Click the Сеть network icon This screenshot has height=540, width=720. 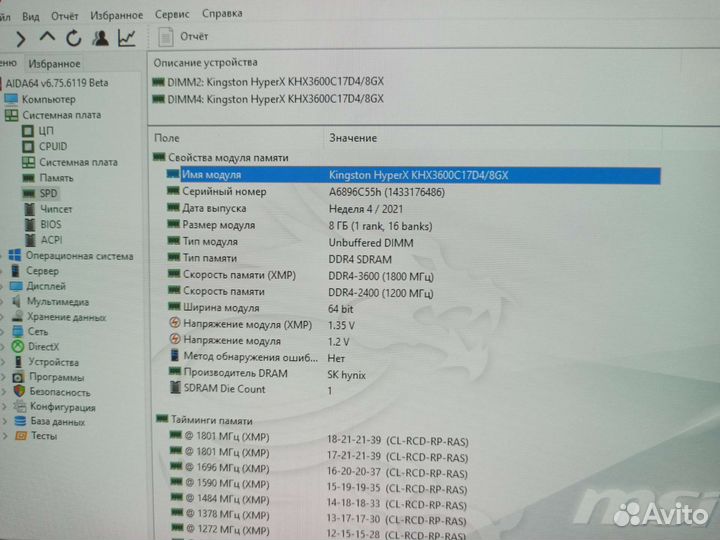(17, 331)
